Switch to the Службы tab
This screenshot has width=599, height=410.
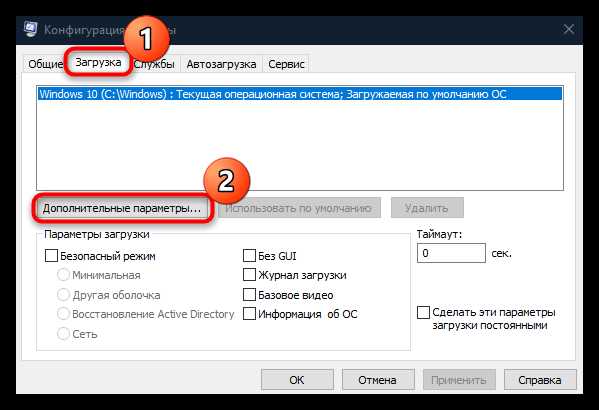click(154, 64)
